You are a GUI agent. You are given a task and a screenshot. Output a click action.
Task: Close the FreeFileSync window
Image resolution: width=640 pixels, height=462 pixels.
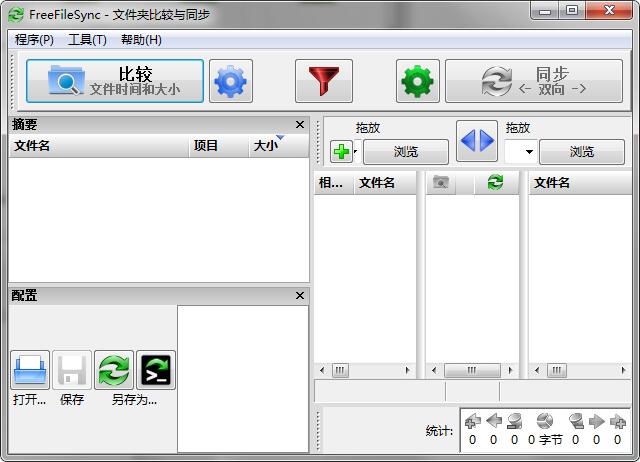coord(609,11)
